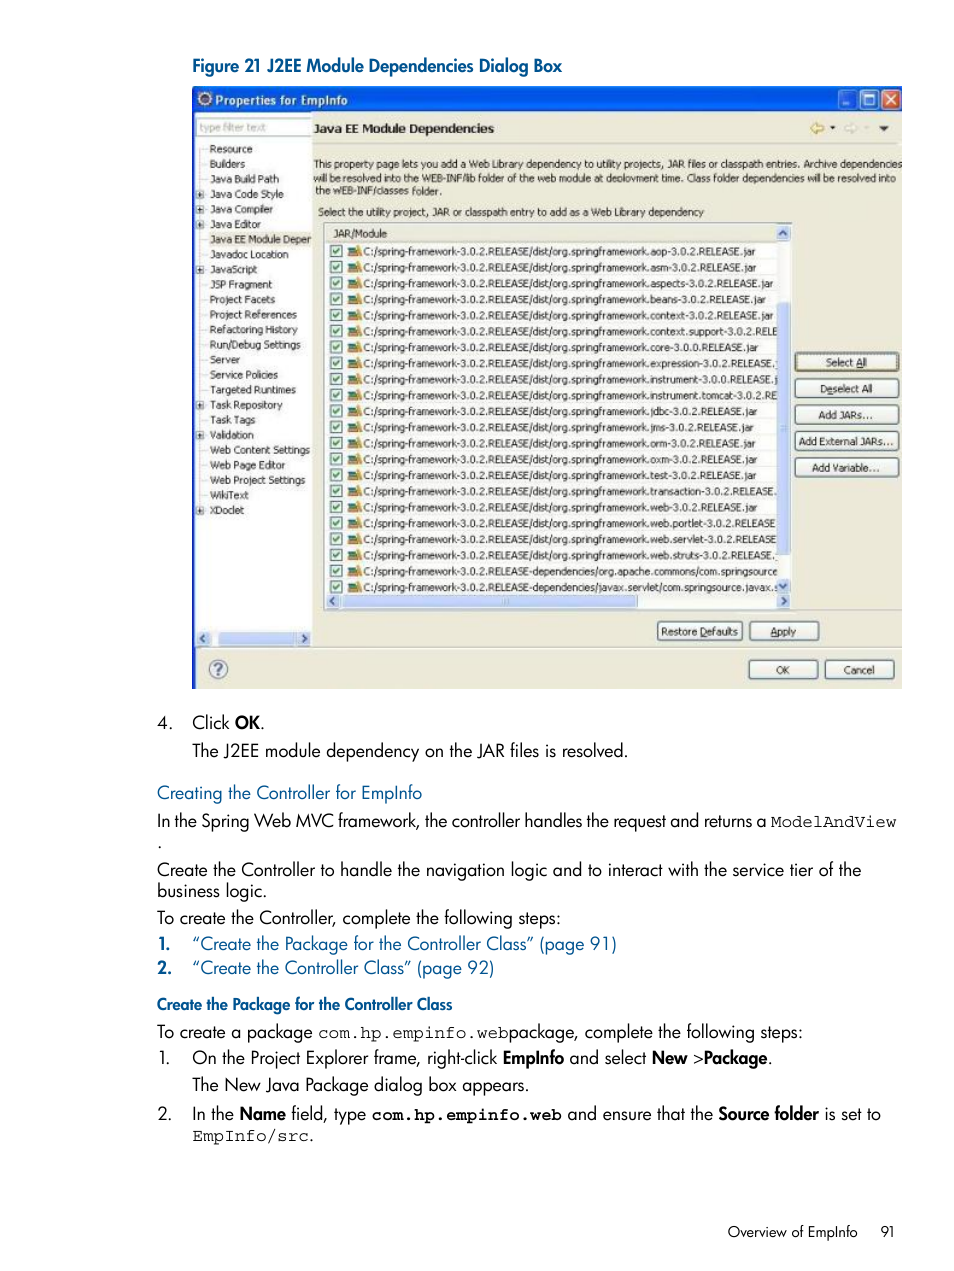
Task: Click OK to confirm dependencies
Action: [783, 670]
